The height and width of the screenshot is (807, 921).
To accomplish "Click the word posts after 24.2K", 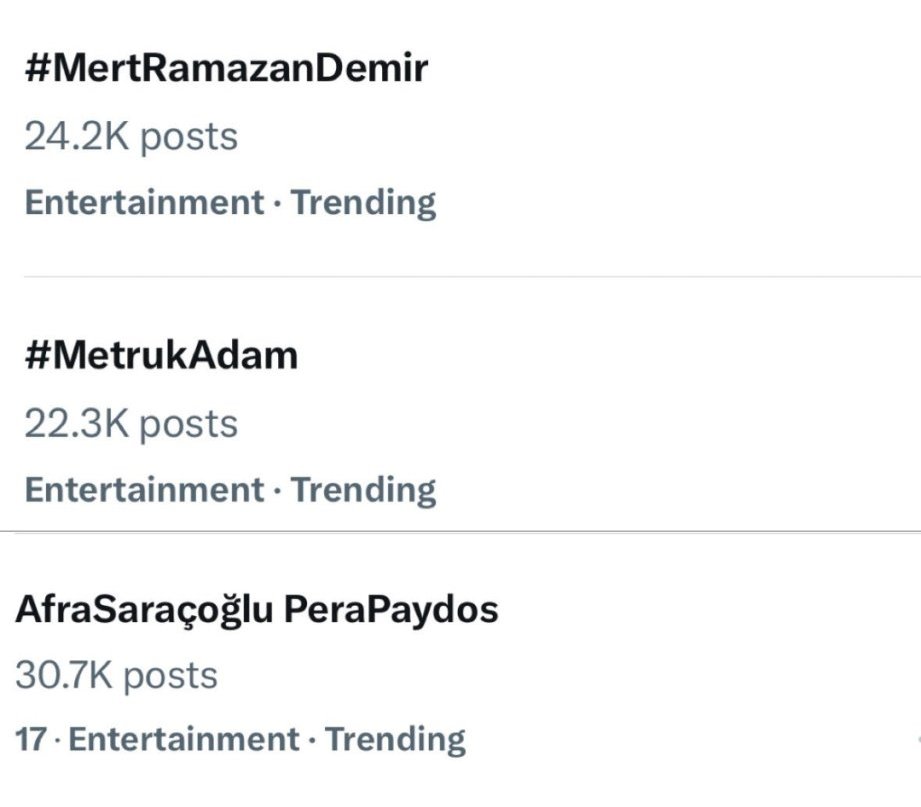I will [188, 136].
